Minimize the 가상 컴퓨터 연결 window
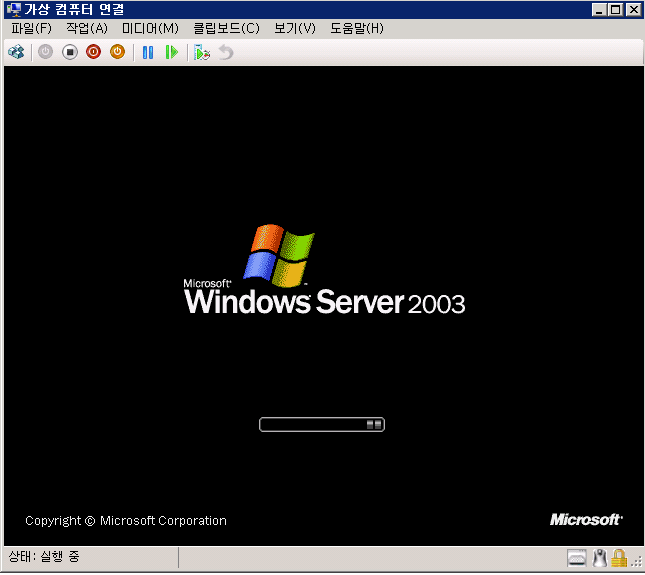 (599, 9)
